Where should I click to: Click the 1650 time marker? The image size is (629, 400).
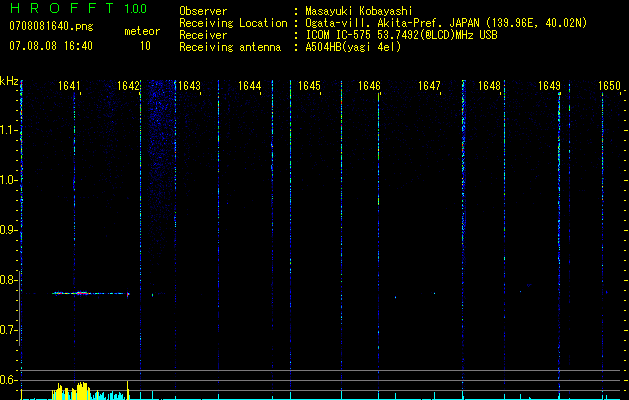(x=609, y=86)
